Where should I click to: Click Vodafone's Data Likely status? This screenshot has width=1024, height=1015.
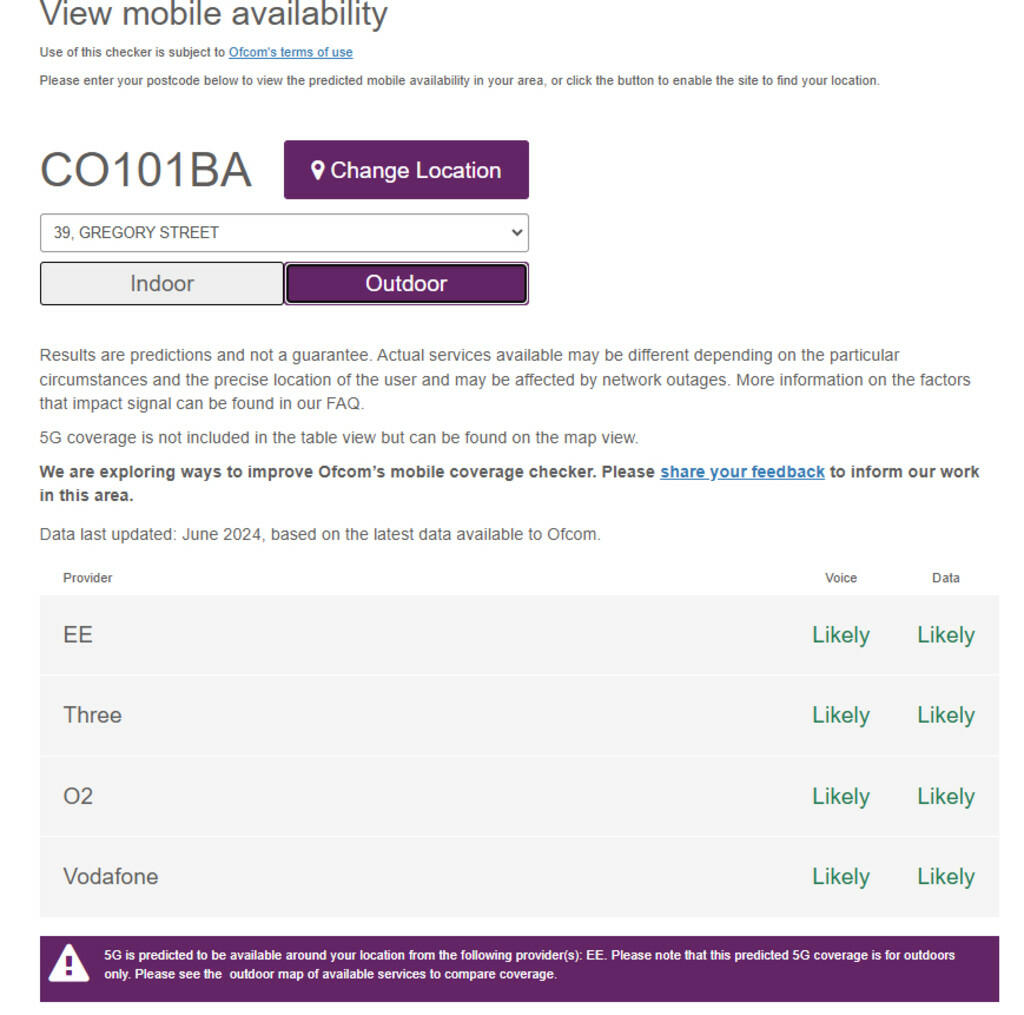945,876
